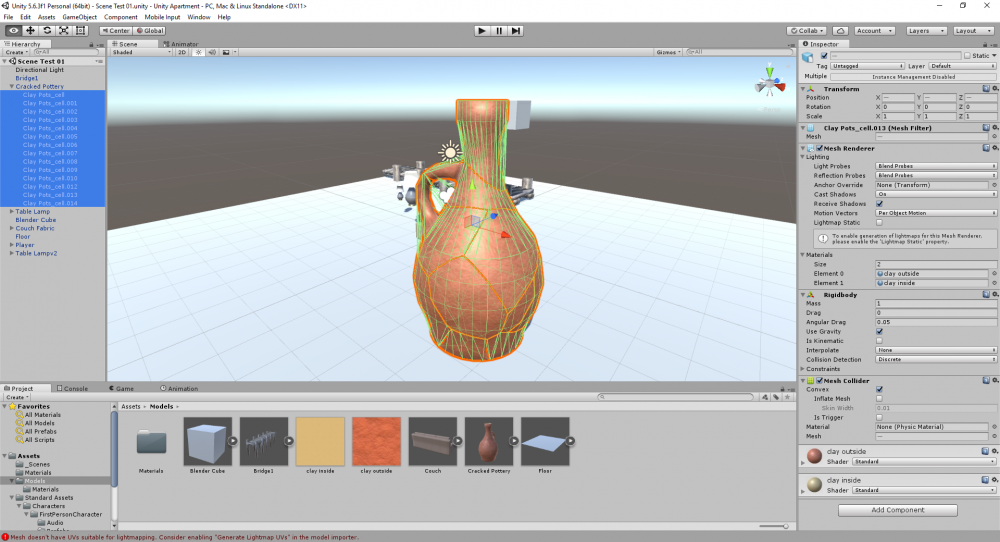
Task: Select the Couch model thumbnail
Action: coord(433,441)
